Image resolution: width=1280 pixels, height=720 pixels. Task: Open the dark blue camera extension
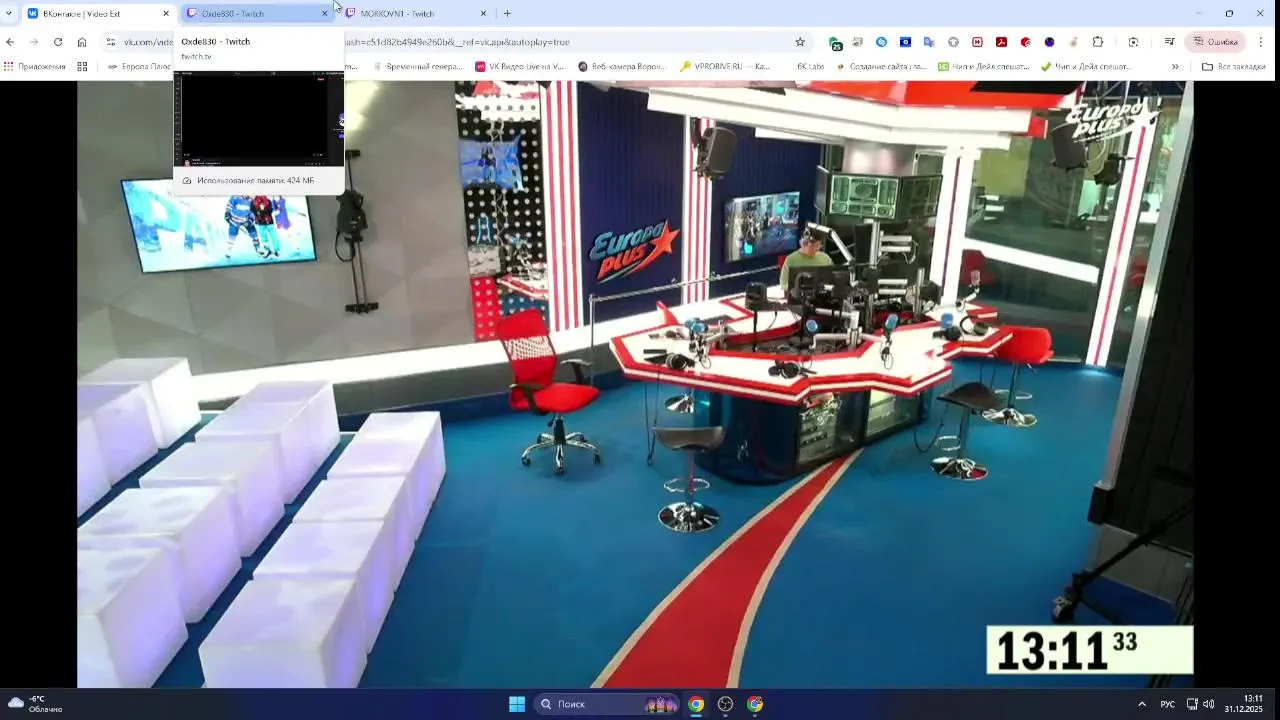tap(905, 42)
